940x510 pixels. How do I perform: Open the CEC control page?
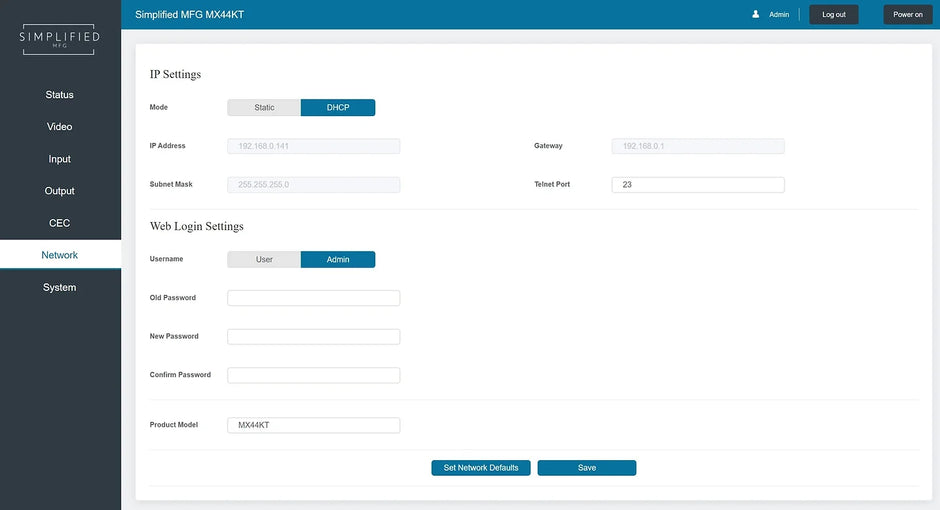[60, 223]
